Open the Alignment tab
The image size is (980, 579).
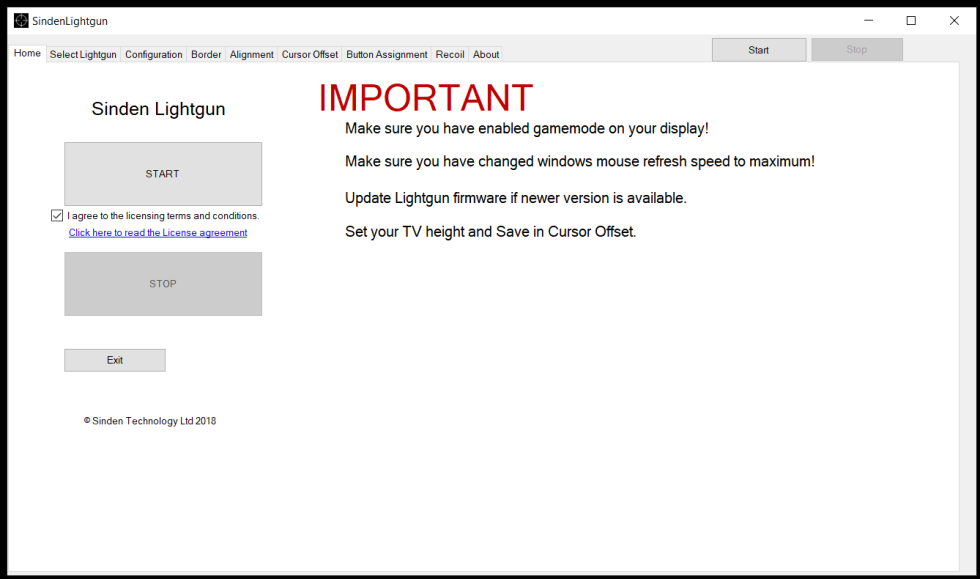[251, 54]
